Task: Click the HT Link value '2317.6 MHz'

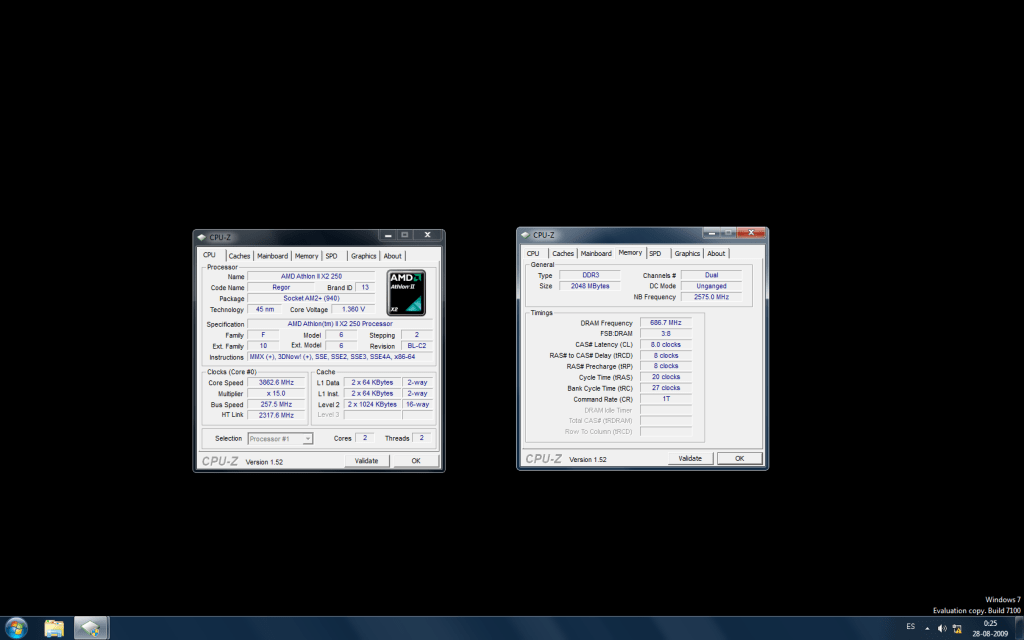Action: pyautogui.click(x=276, y=415)
